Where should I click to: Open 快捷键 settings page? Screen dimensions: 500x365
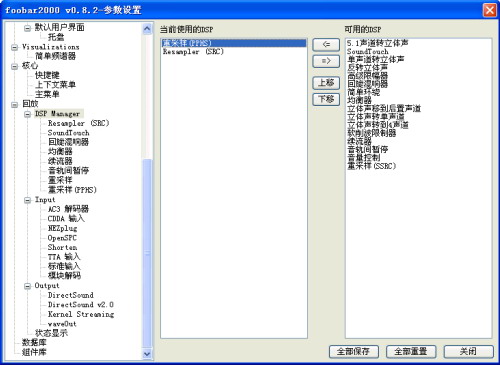(47, 75)
